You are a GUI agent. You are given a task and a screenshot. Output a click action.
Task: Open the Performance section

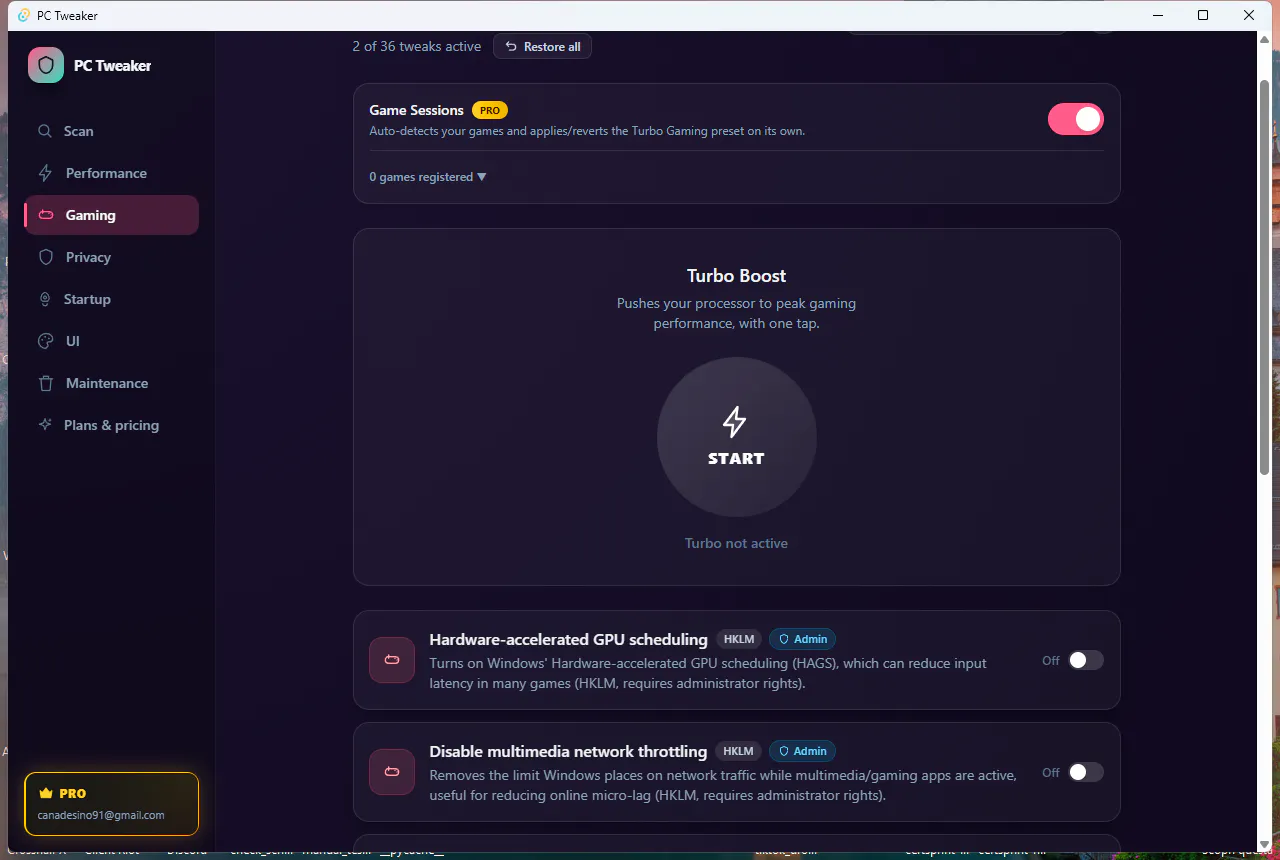pyautogui.click(x=112, y=173)
